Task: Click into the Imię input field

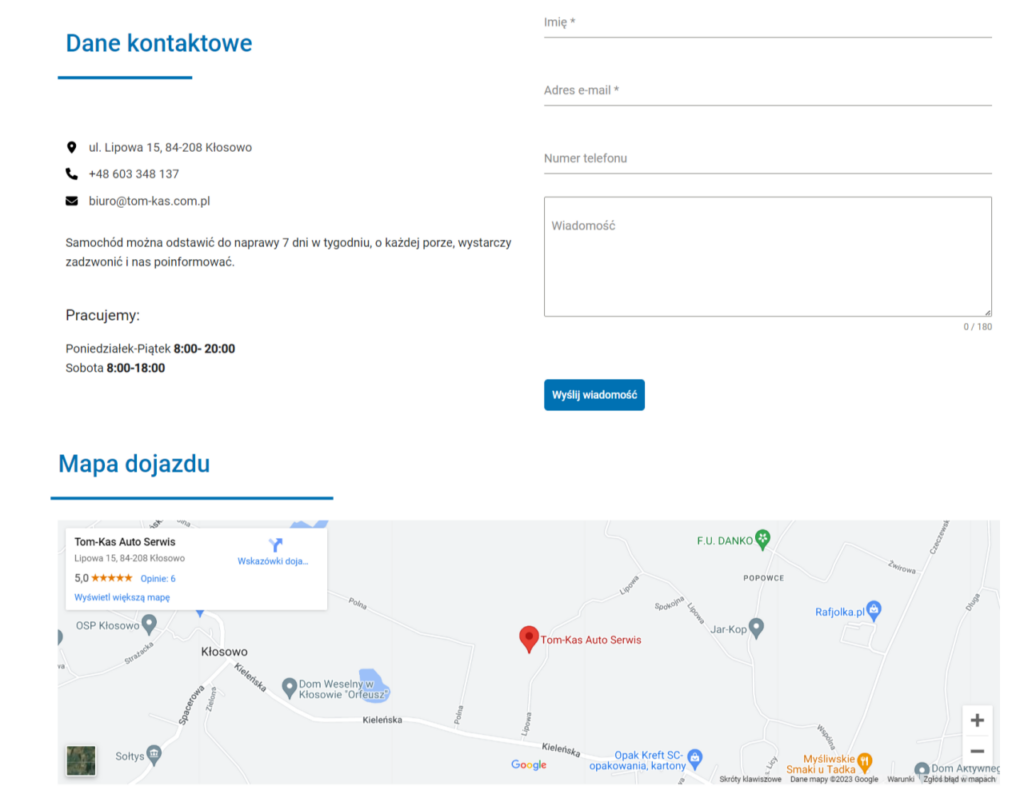Action: [x=767, y=22]
